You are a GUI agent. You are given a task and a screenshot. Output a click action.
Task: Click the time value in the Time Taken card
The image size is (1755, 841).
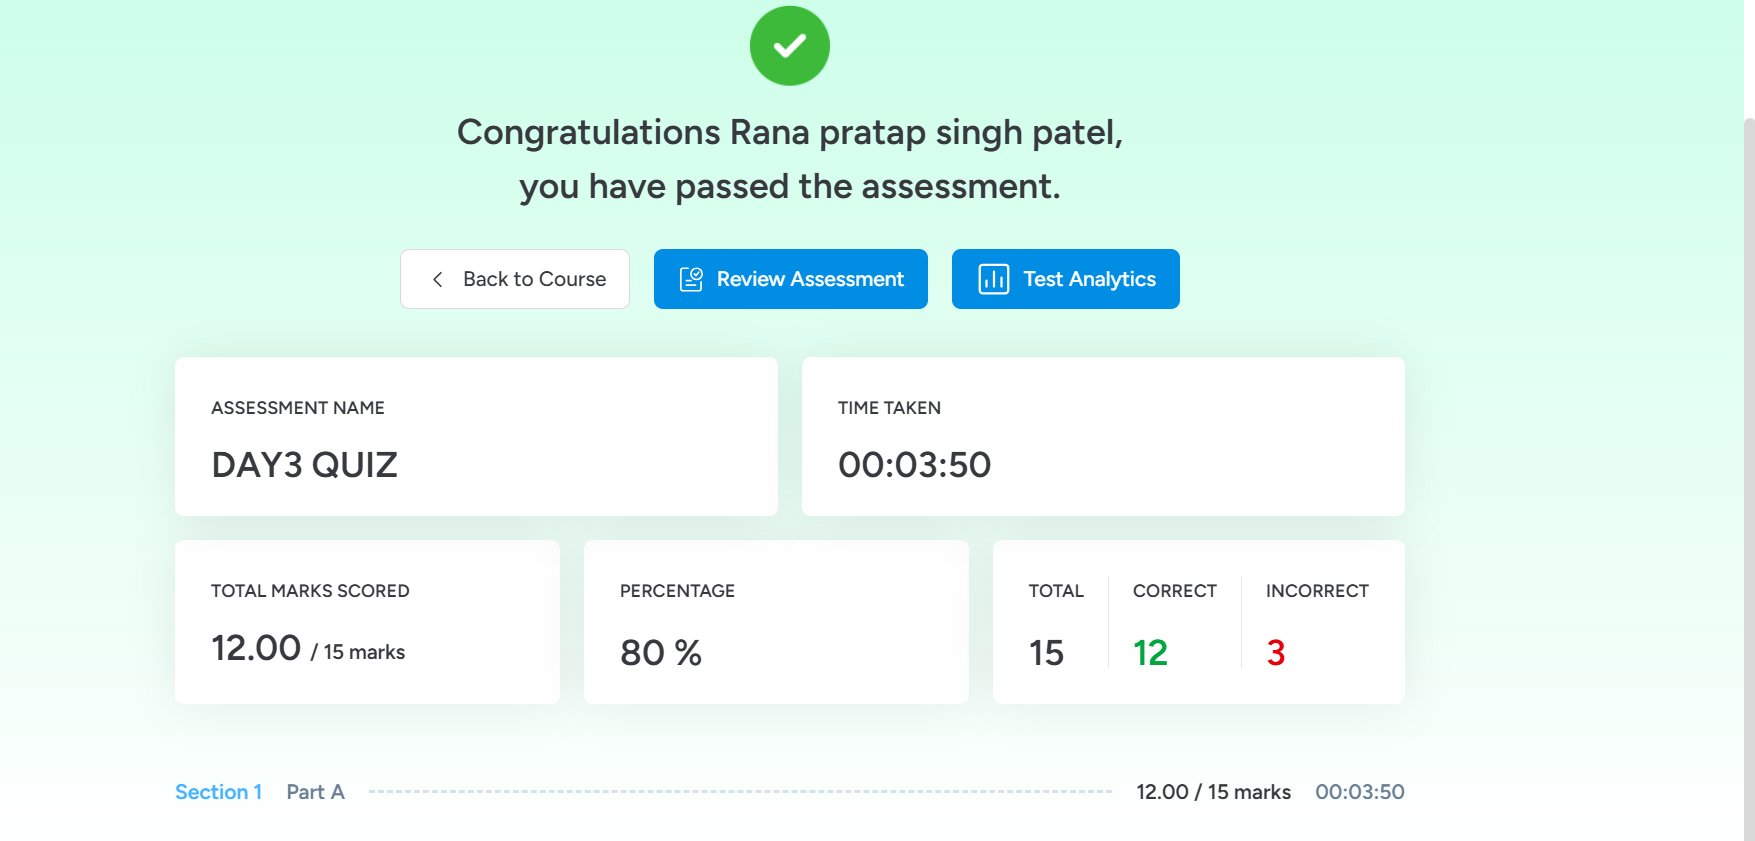click(914, 465)
